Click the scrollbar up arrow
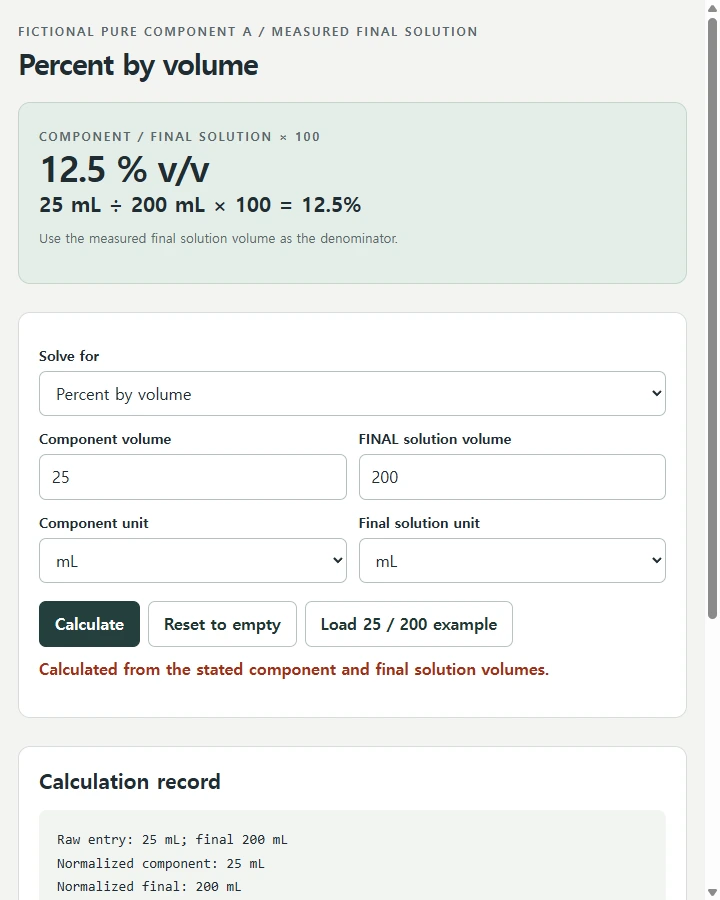 [x=712, y=8]
